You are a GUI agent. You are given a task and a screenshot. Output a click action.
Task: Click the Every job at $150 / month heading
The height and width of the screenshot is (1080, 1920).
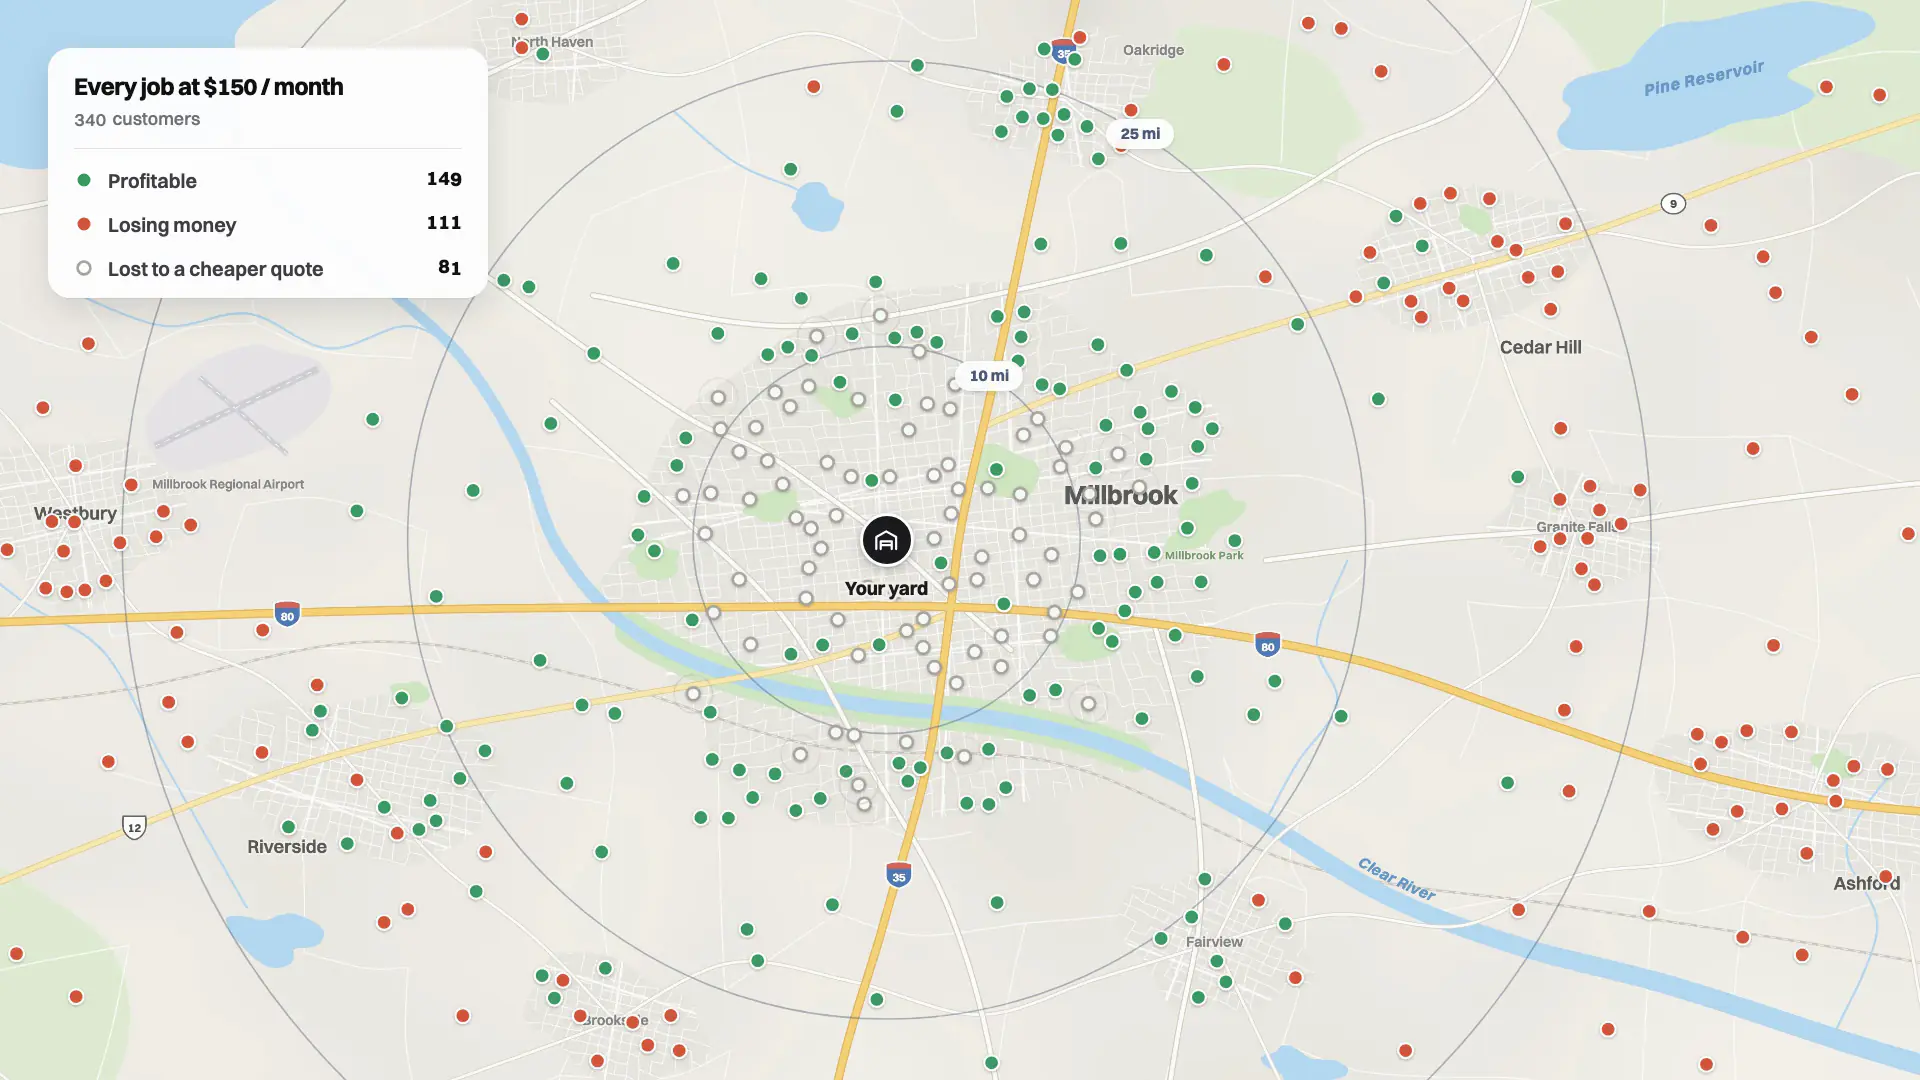pos(209,87)
